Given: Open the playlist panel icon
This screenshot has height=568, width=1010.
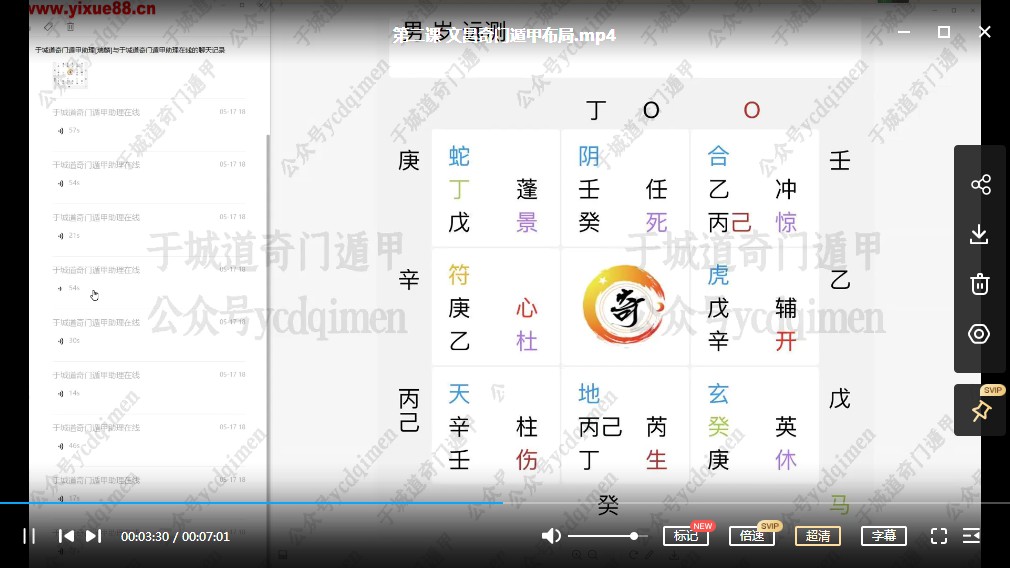Looking at the screenshot, I should click(x=971, y=536).
